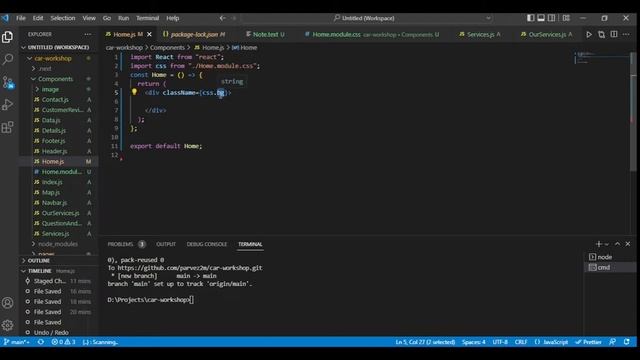The width and height of the screenshot is (640, 360).
Task: Open the Run and Debug view
Action: pyautogui.click(x=7, y=105)
